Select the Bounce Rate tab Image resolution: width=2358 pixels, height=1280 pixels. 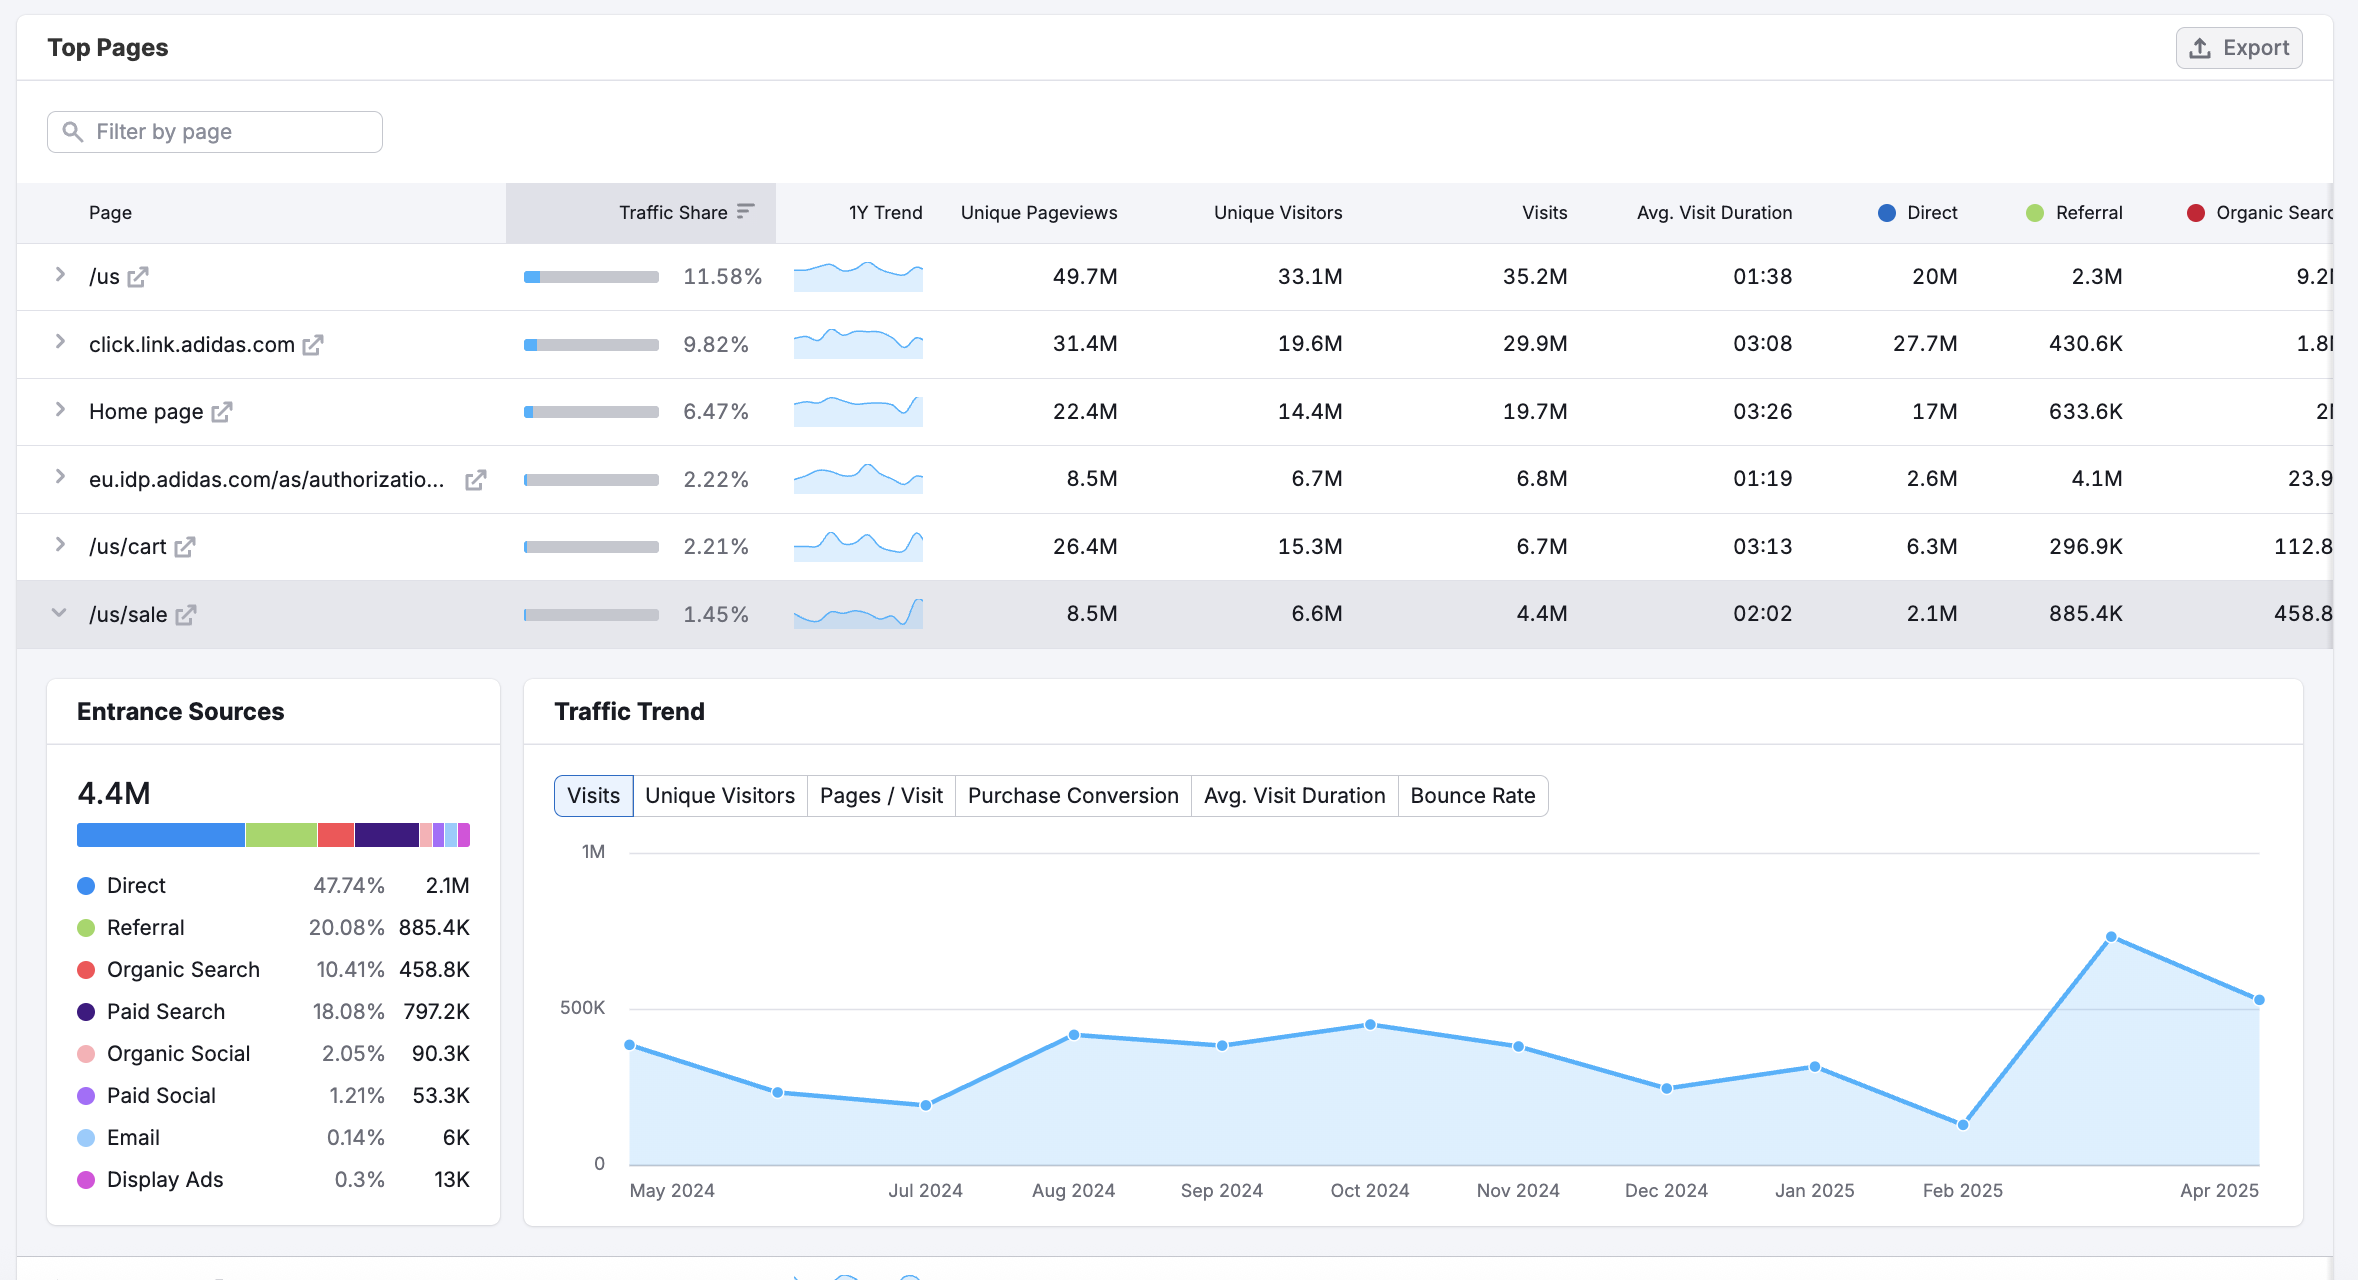click(1472, 796)
